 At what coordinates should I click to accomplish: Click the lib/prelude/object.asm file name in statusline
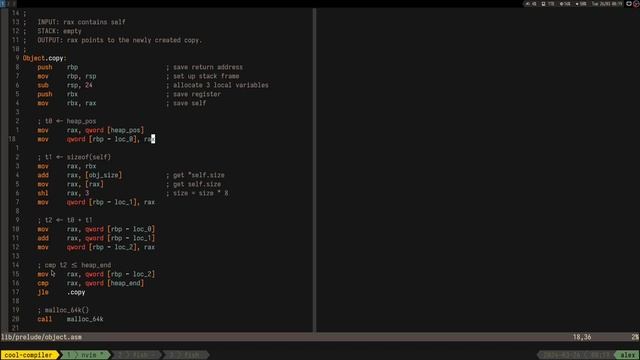[x=41, y=337]
